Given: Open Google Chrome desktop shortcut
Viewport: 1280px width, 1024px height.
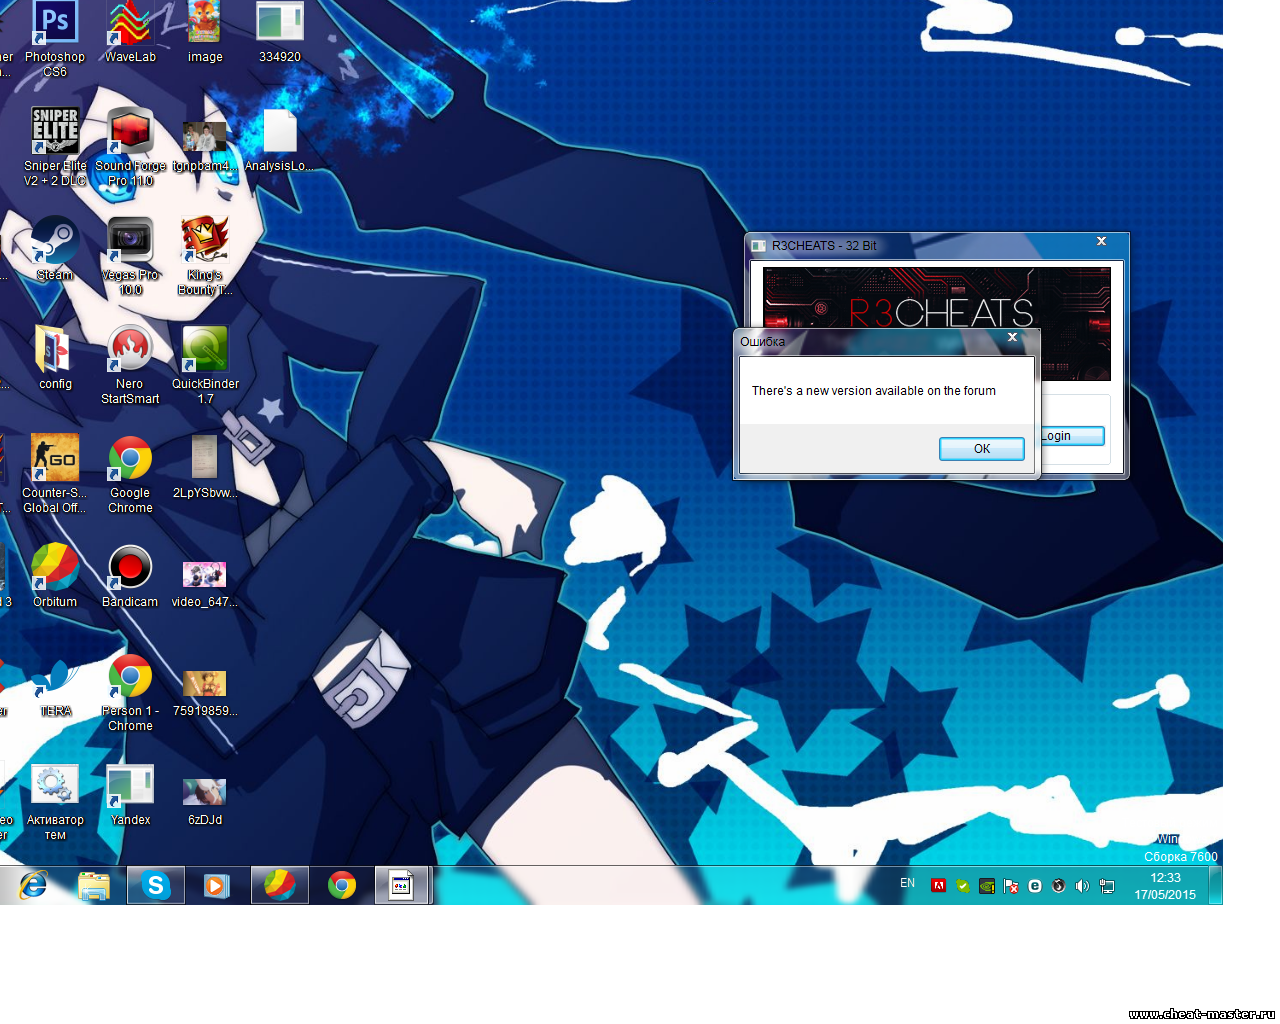Looking at the screenshot, I should point(130,474).
